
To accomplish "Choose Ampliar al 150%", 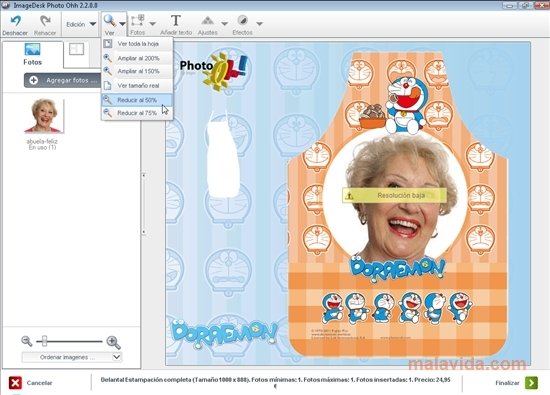I will [x=138, y=71].
